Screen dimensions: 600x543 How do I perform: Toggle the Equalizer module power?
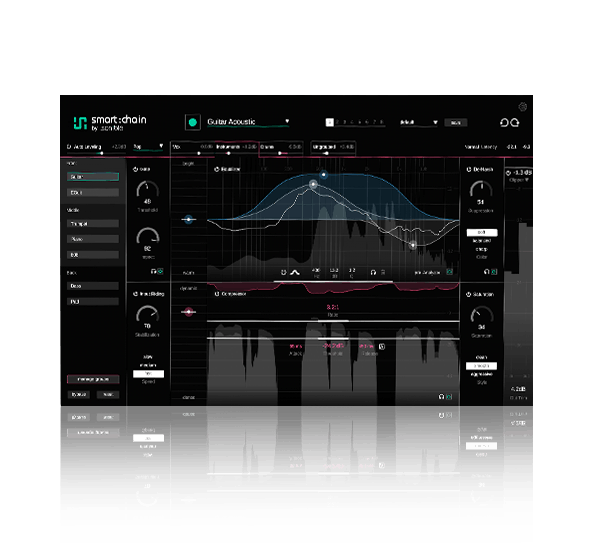point(217,169)
